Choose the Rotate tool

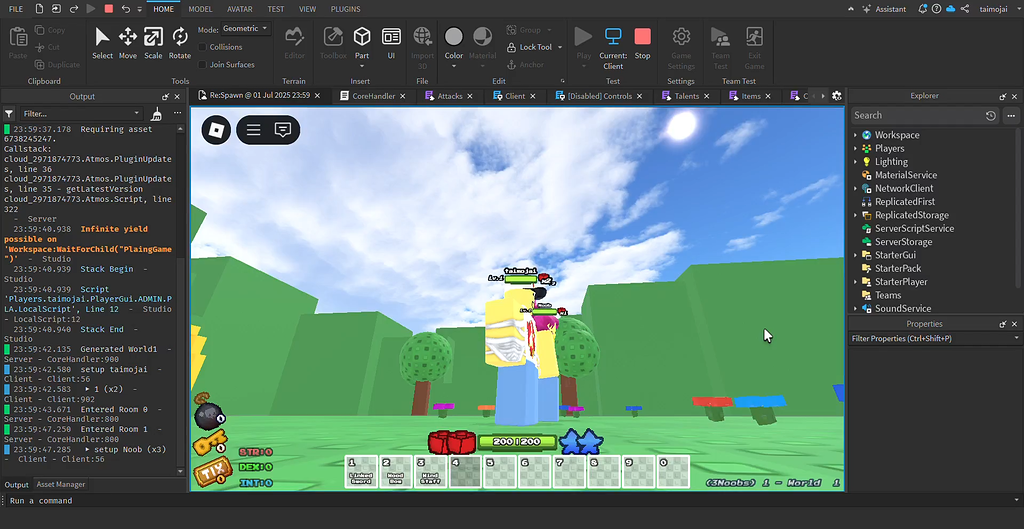point(180,43)
